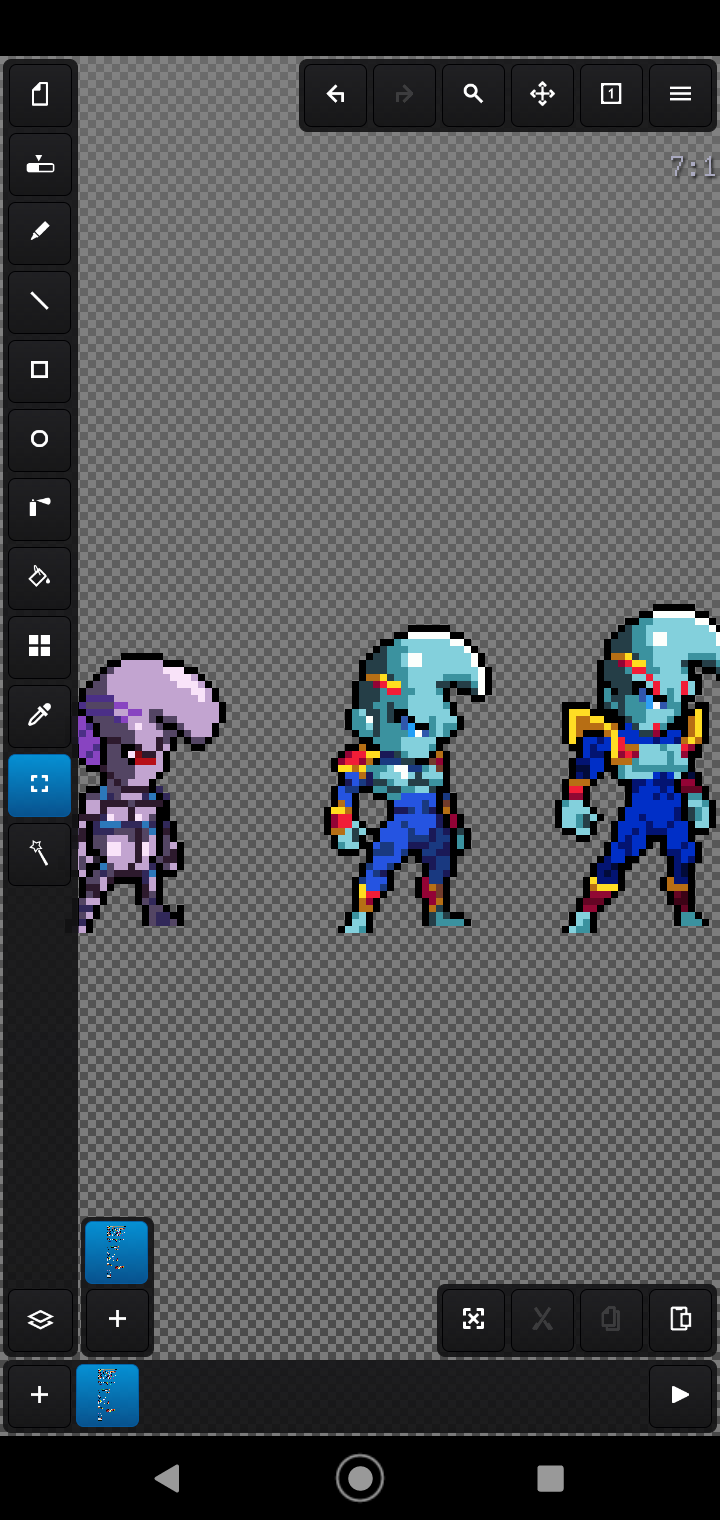Select the Pencil tool
The image size is (720, 1520).
pyautogui.click(x=40, y=233)
